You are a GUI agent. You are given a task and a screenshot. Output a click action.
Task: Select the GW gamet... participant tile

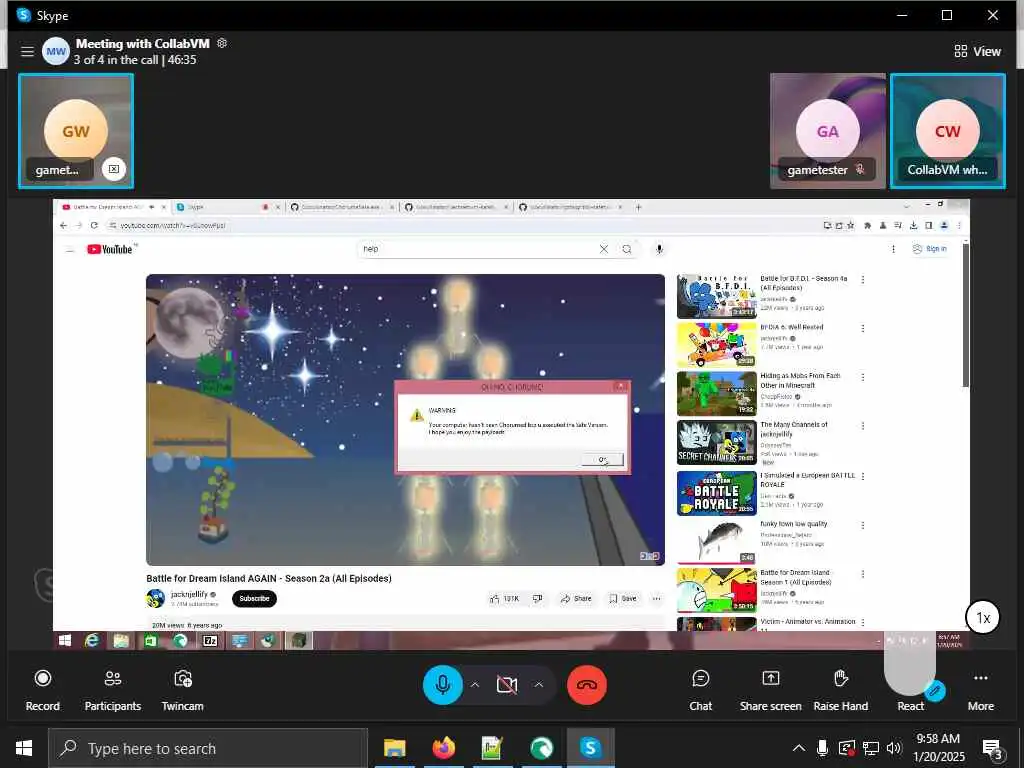(76, 131)
